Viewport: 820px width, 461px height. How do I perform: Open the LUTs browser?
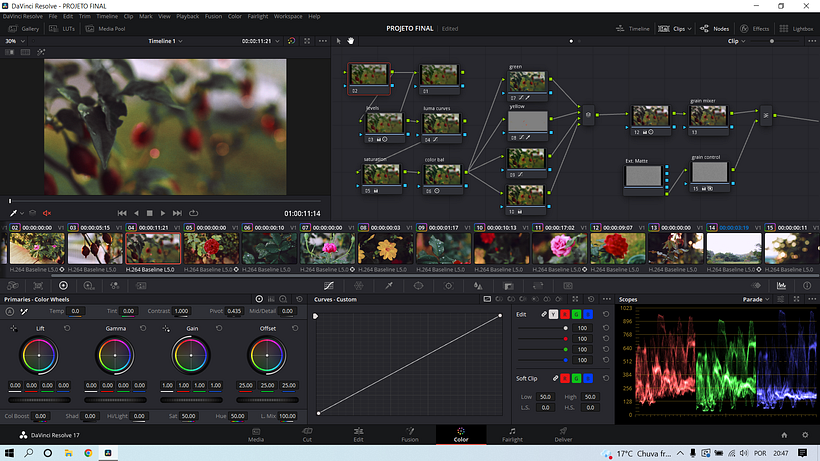coord(62,29)
